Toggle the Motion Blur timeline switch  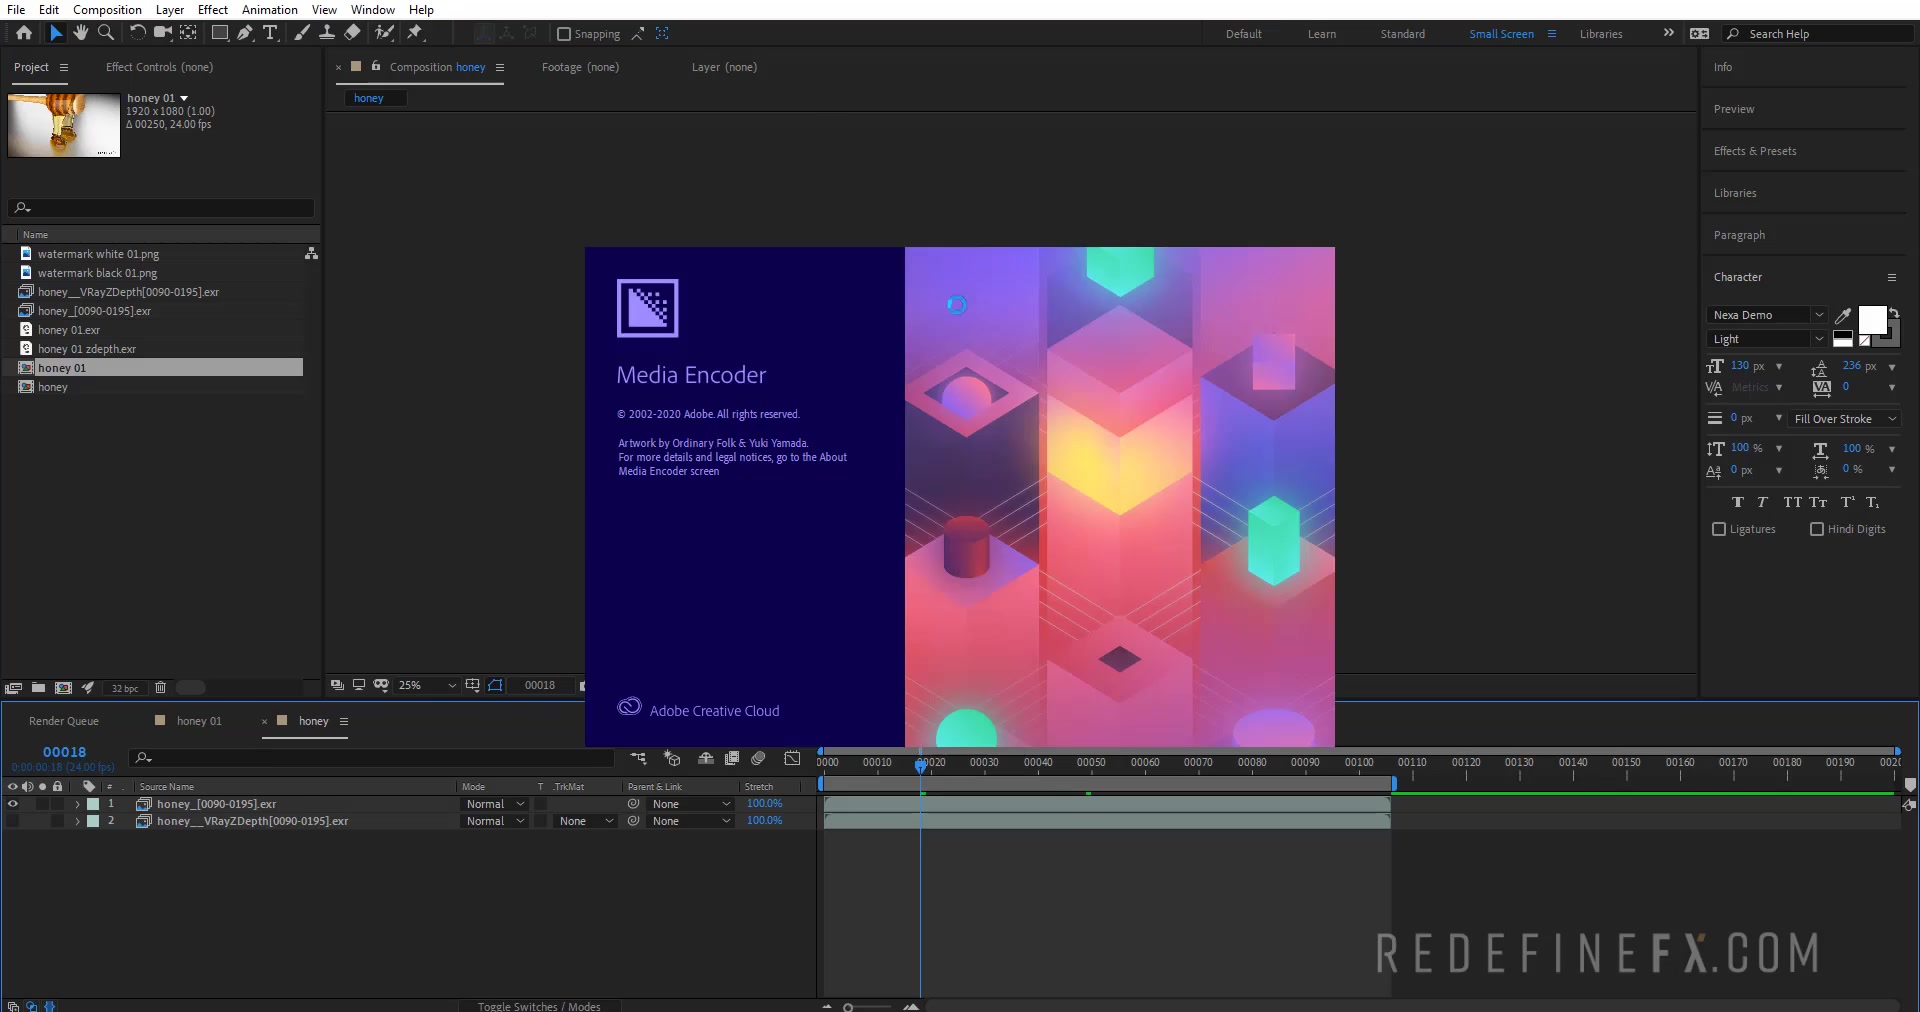(x=758, y=758)
